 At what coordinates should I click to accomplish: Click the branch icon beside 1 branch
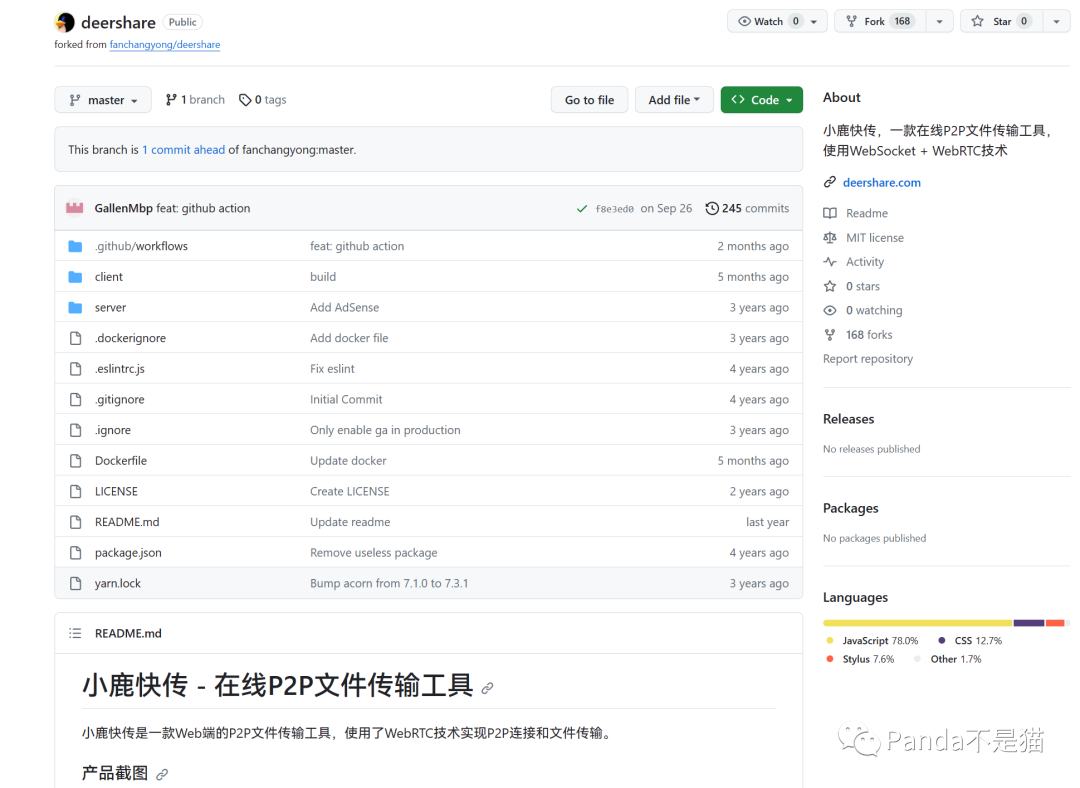(x=171, y=100)
